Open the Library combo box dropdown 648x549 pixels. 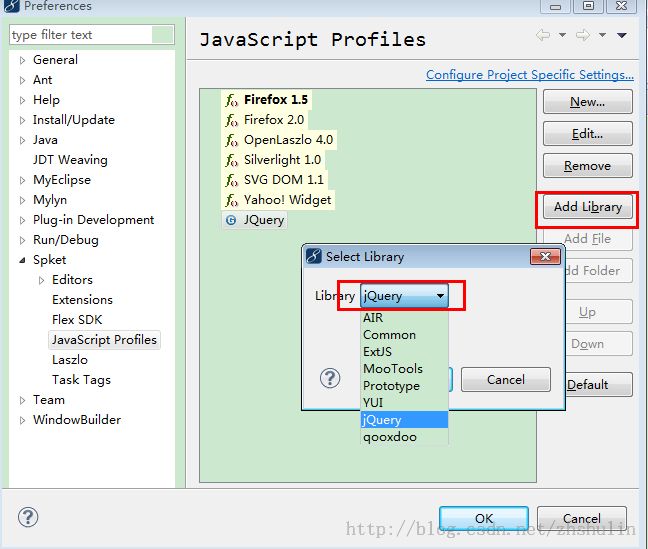[440, 296]
